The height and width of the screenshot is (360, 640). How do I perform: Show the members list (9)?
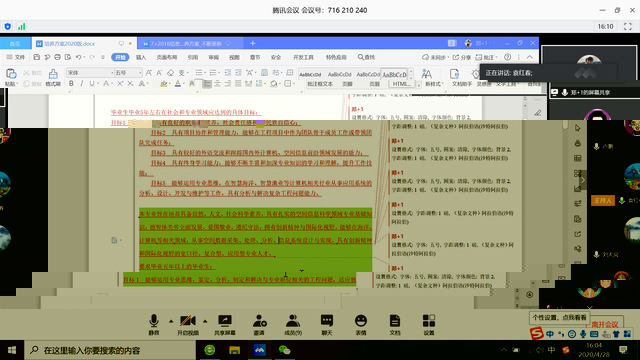pyautogui.click(x=293, y=324)
